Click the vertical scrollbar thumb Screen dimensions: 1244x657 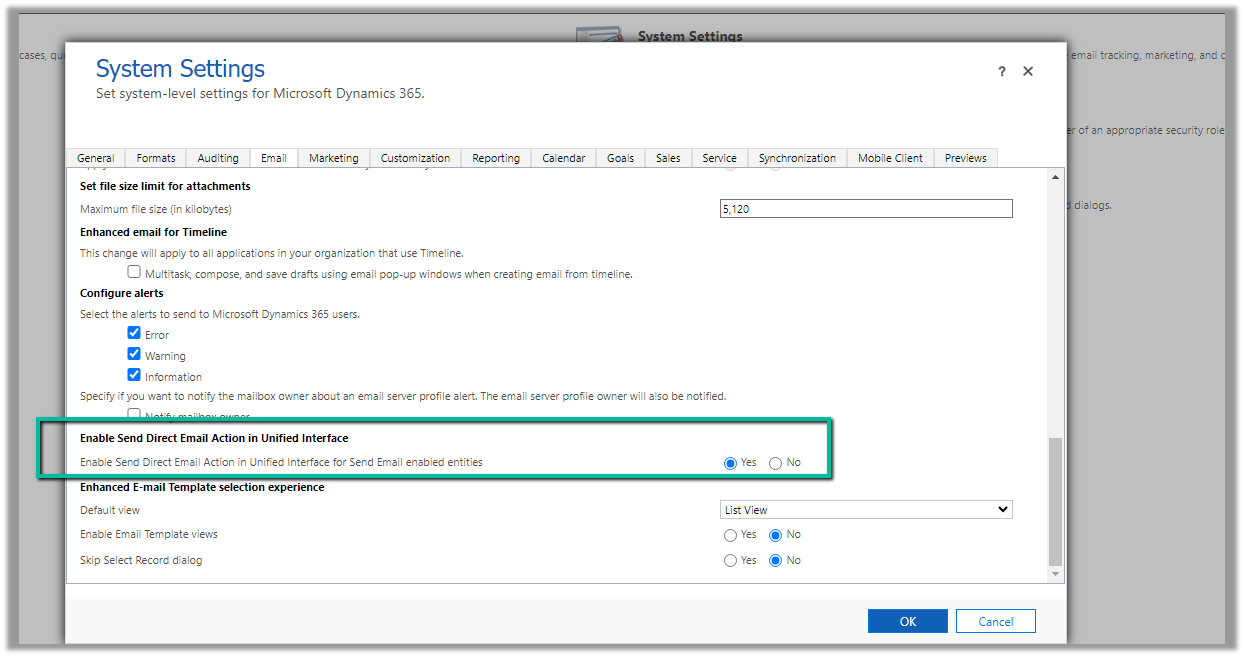coord(1055,500)
